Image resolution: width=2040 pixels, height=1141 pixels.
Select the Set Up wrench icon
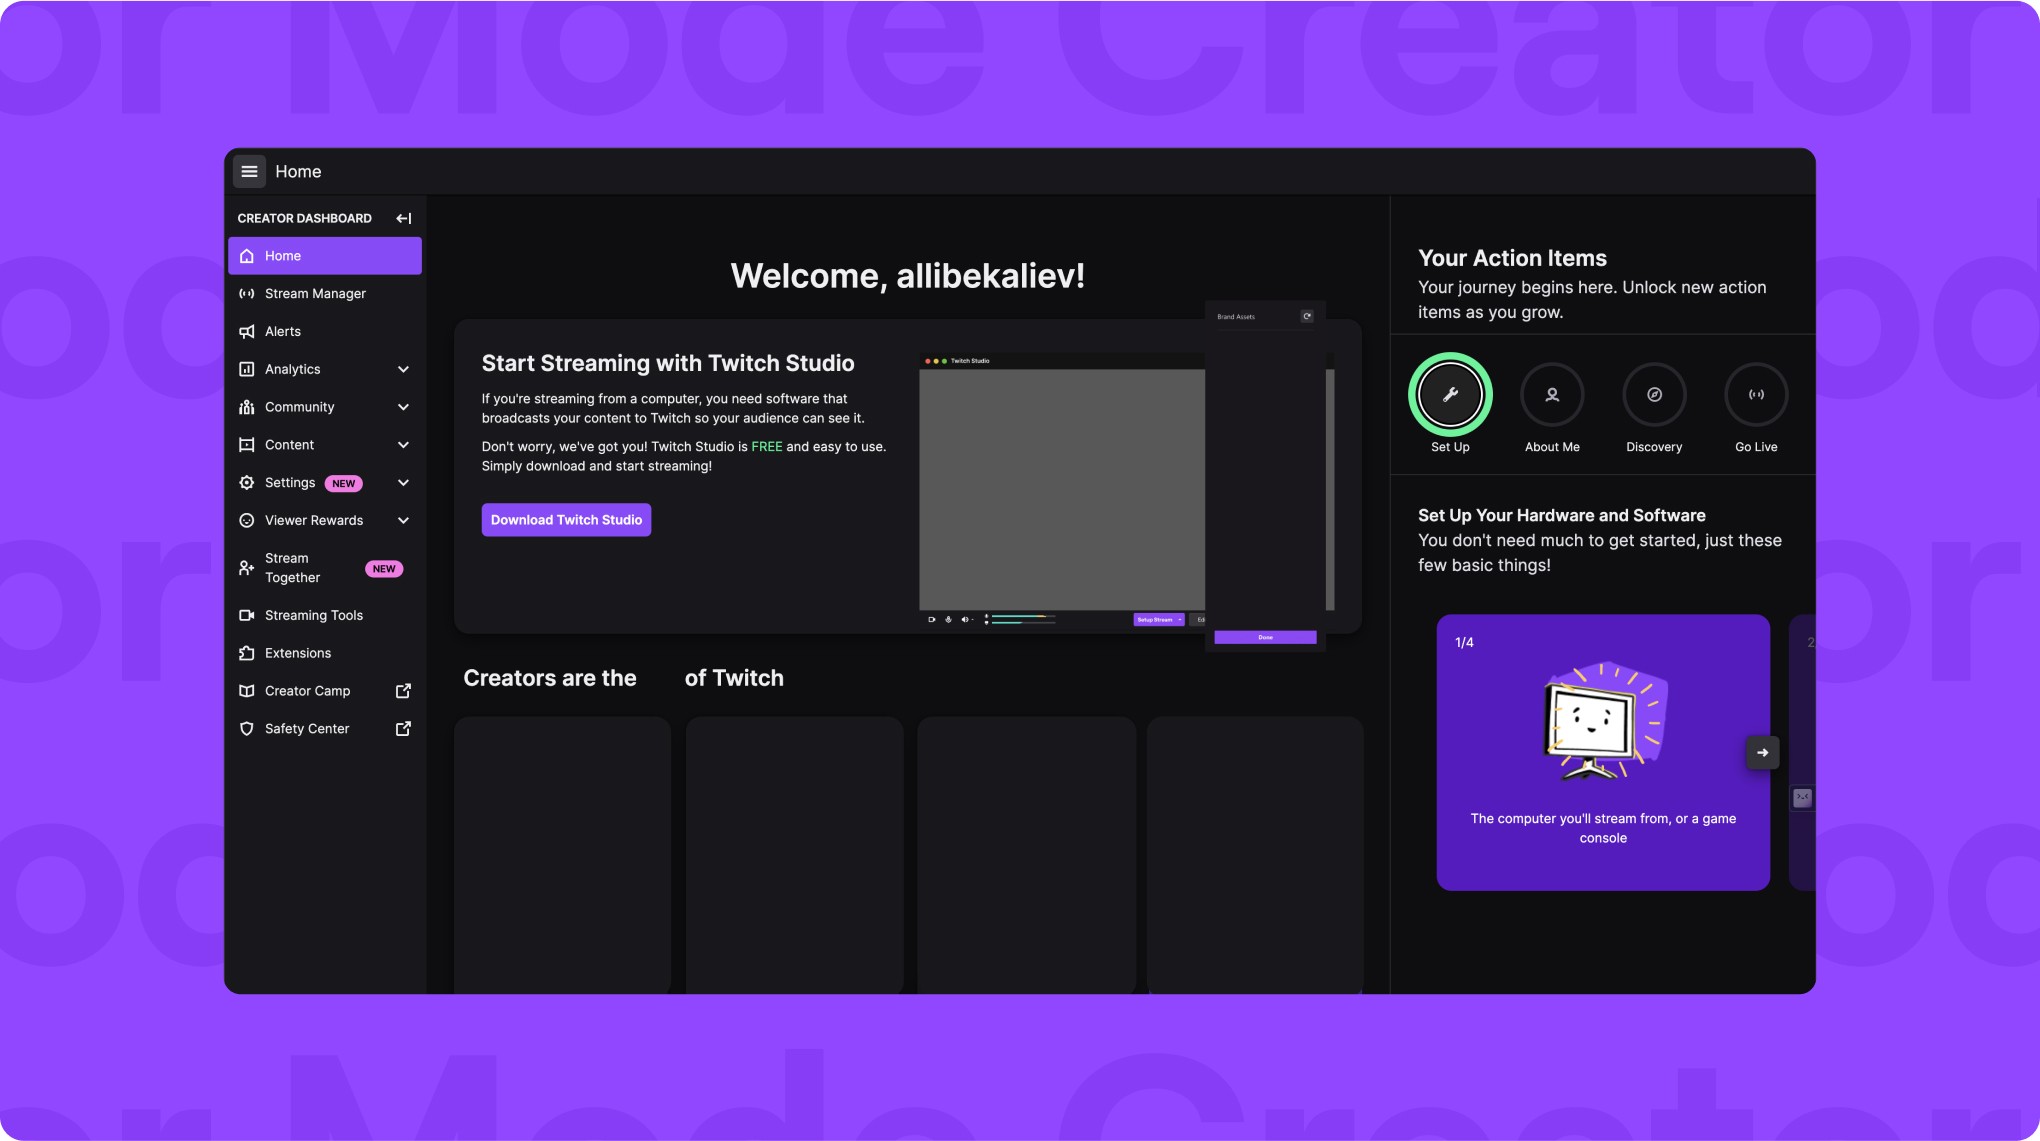[x=1450, y=395]
